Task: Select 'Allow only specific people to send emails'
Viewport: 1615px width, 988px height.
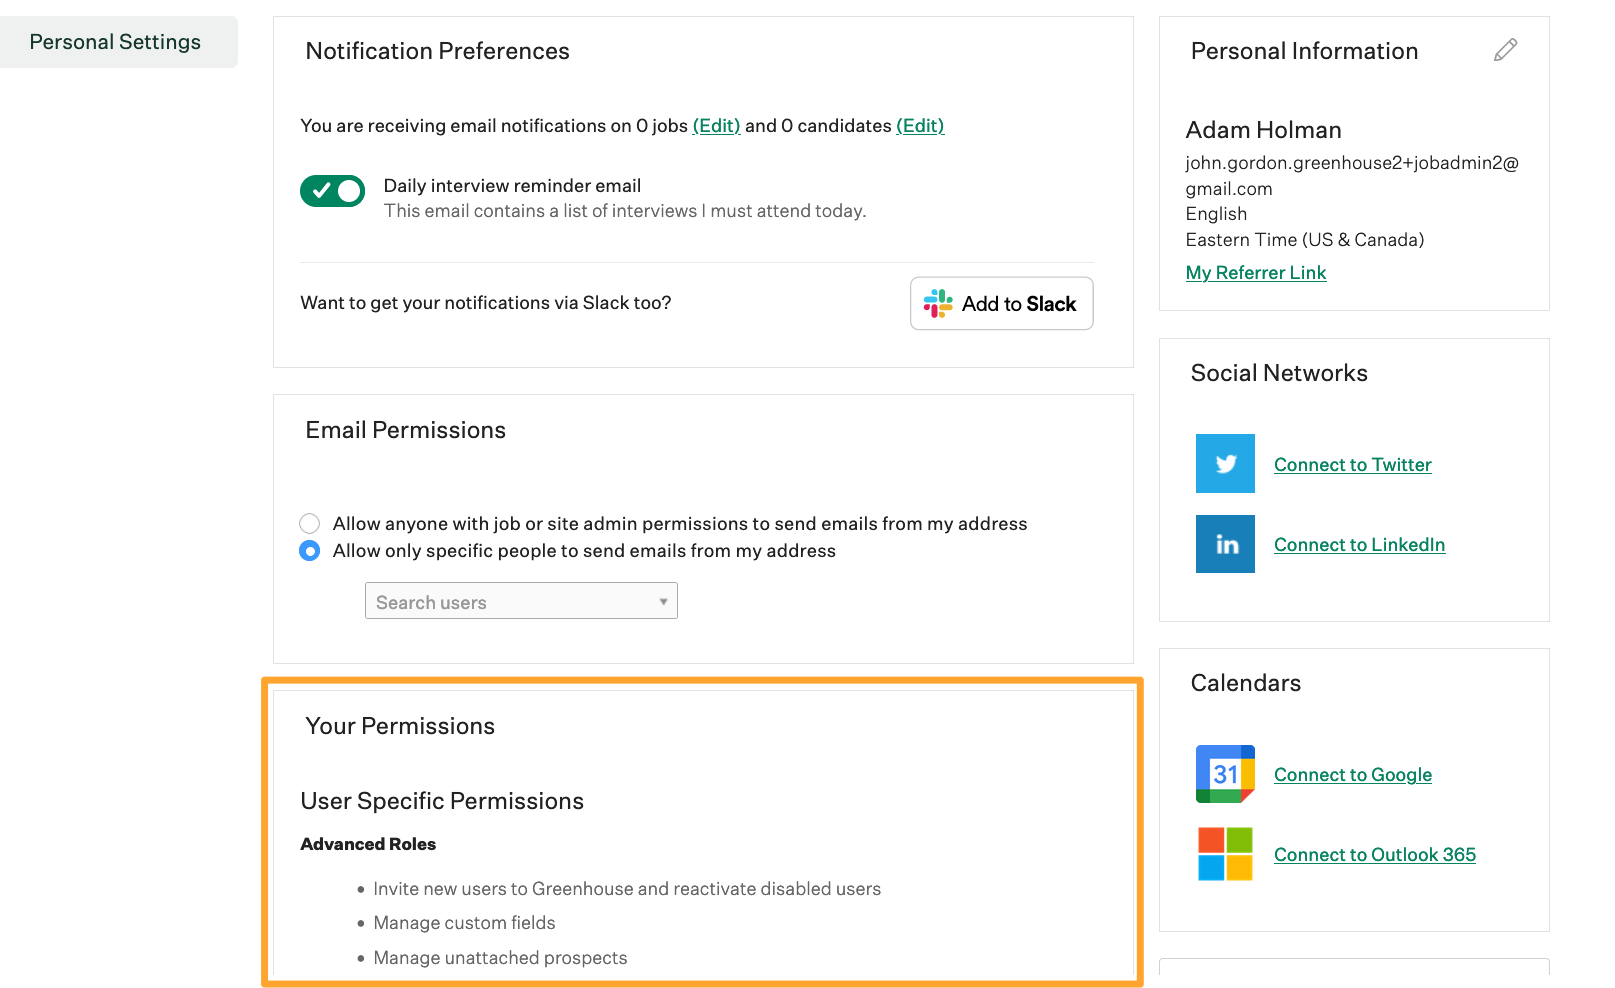Action: [309, 550]
